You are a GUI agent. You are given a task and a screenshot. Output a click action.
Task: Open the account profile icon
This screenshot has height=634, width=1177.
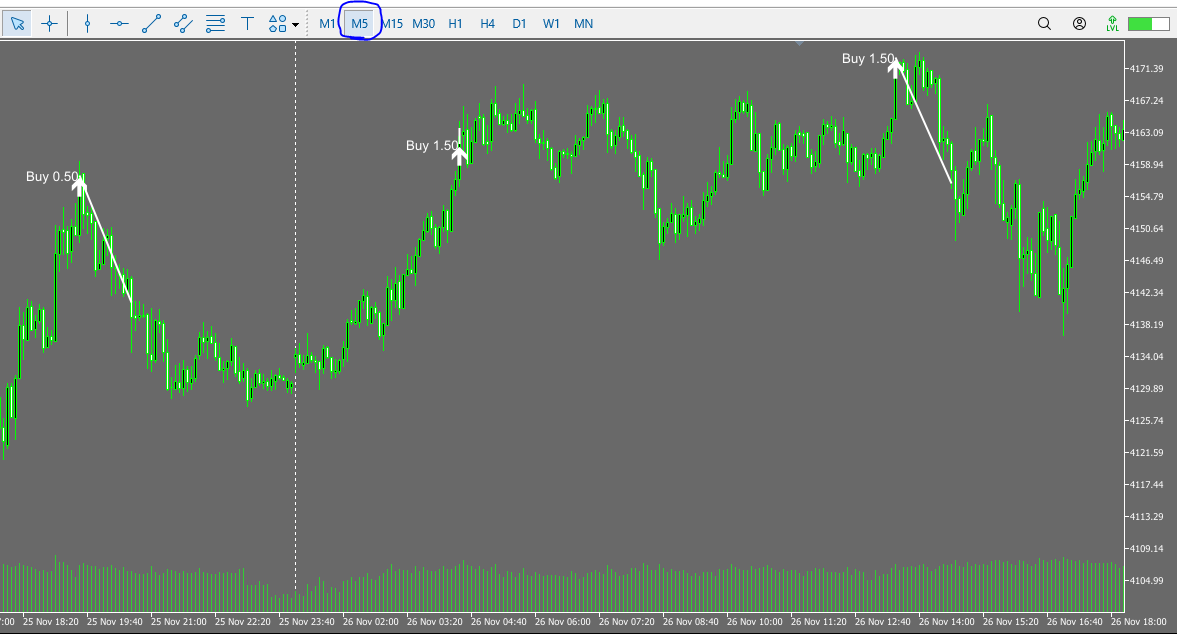click(1079, 23)
